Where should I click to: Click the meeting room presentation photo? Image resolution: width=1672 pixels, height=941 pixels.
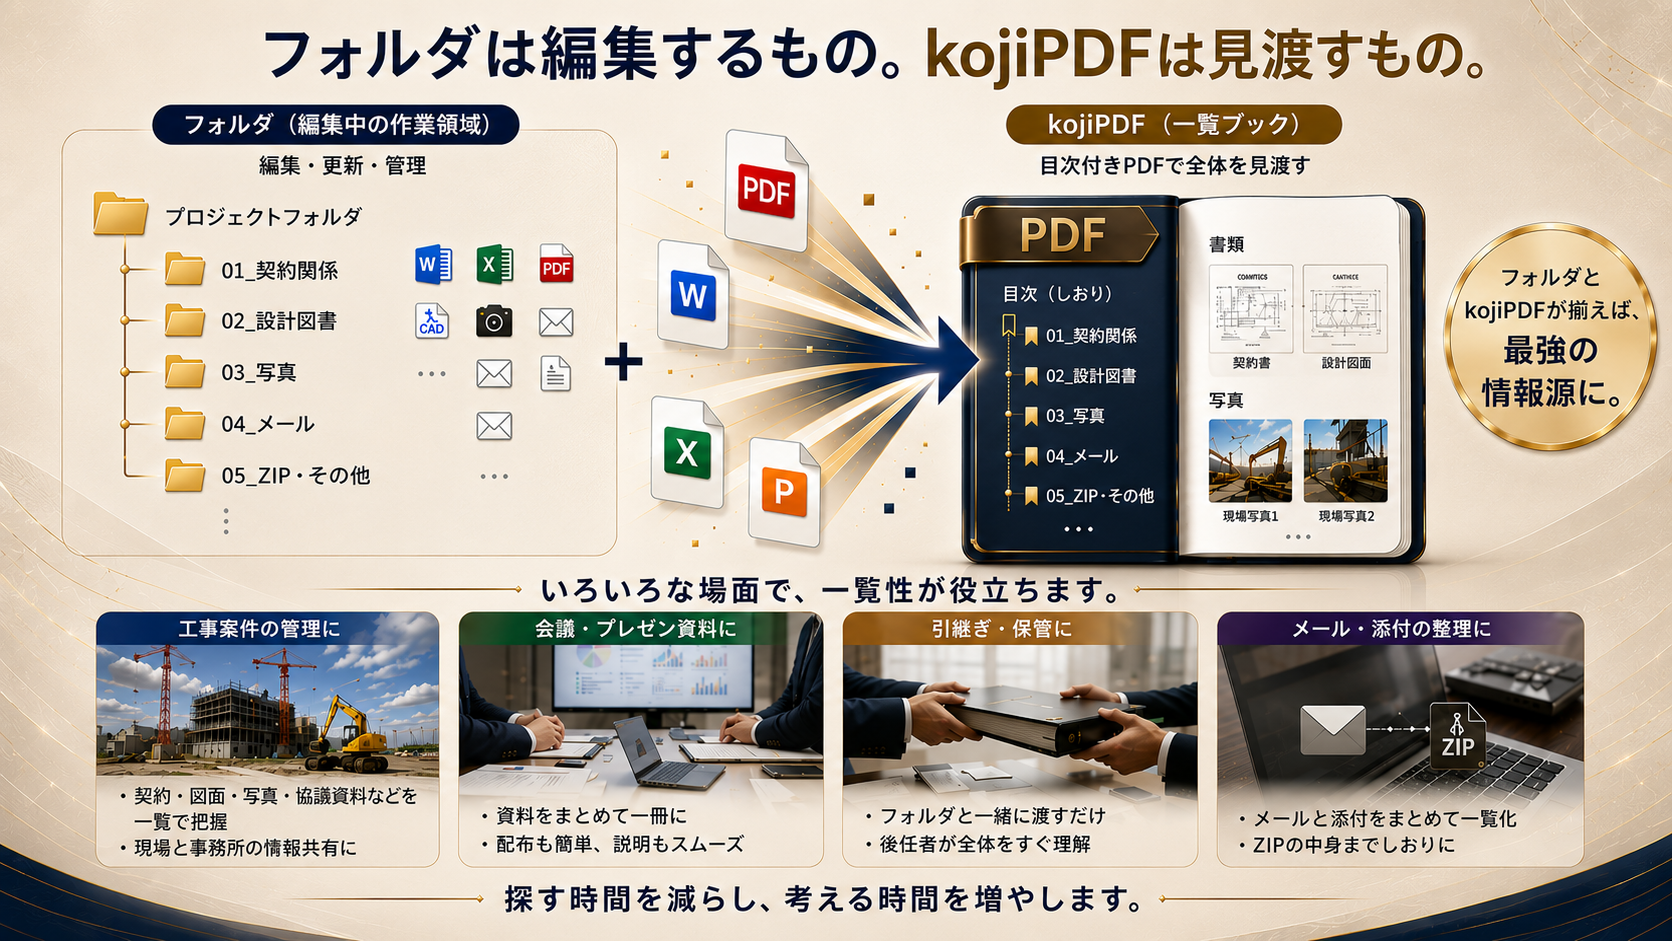(640, 718)
